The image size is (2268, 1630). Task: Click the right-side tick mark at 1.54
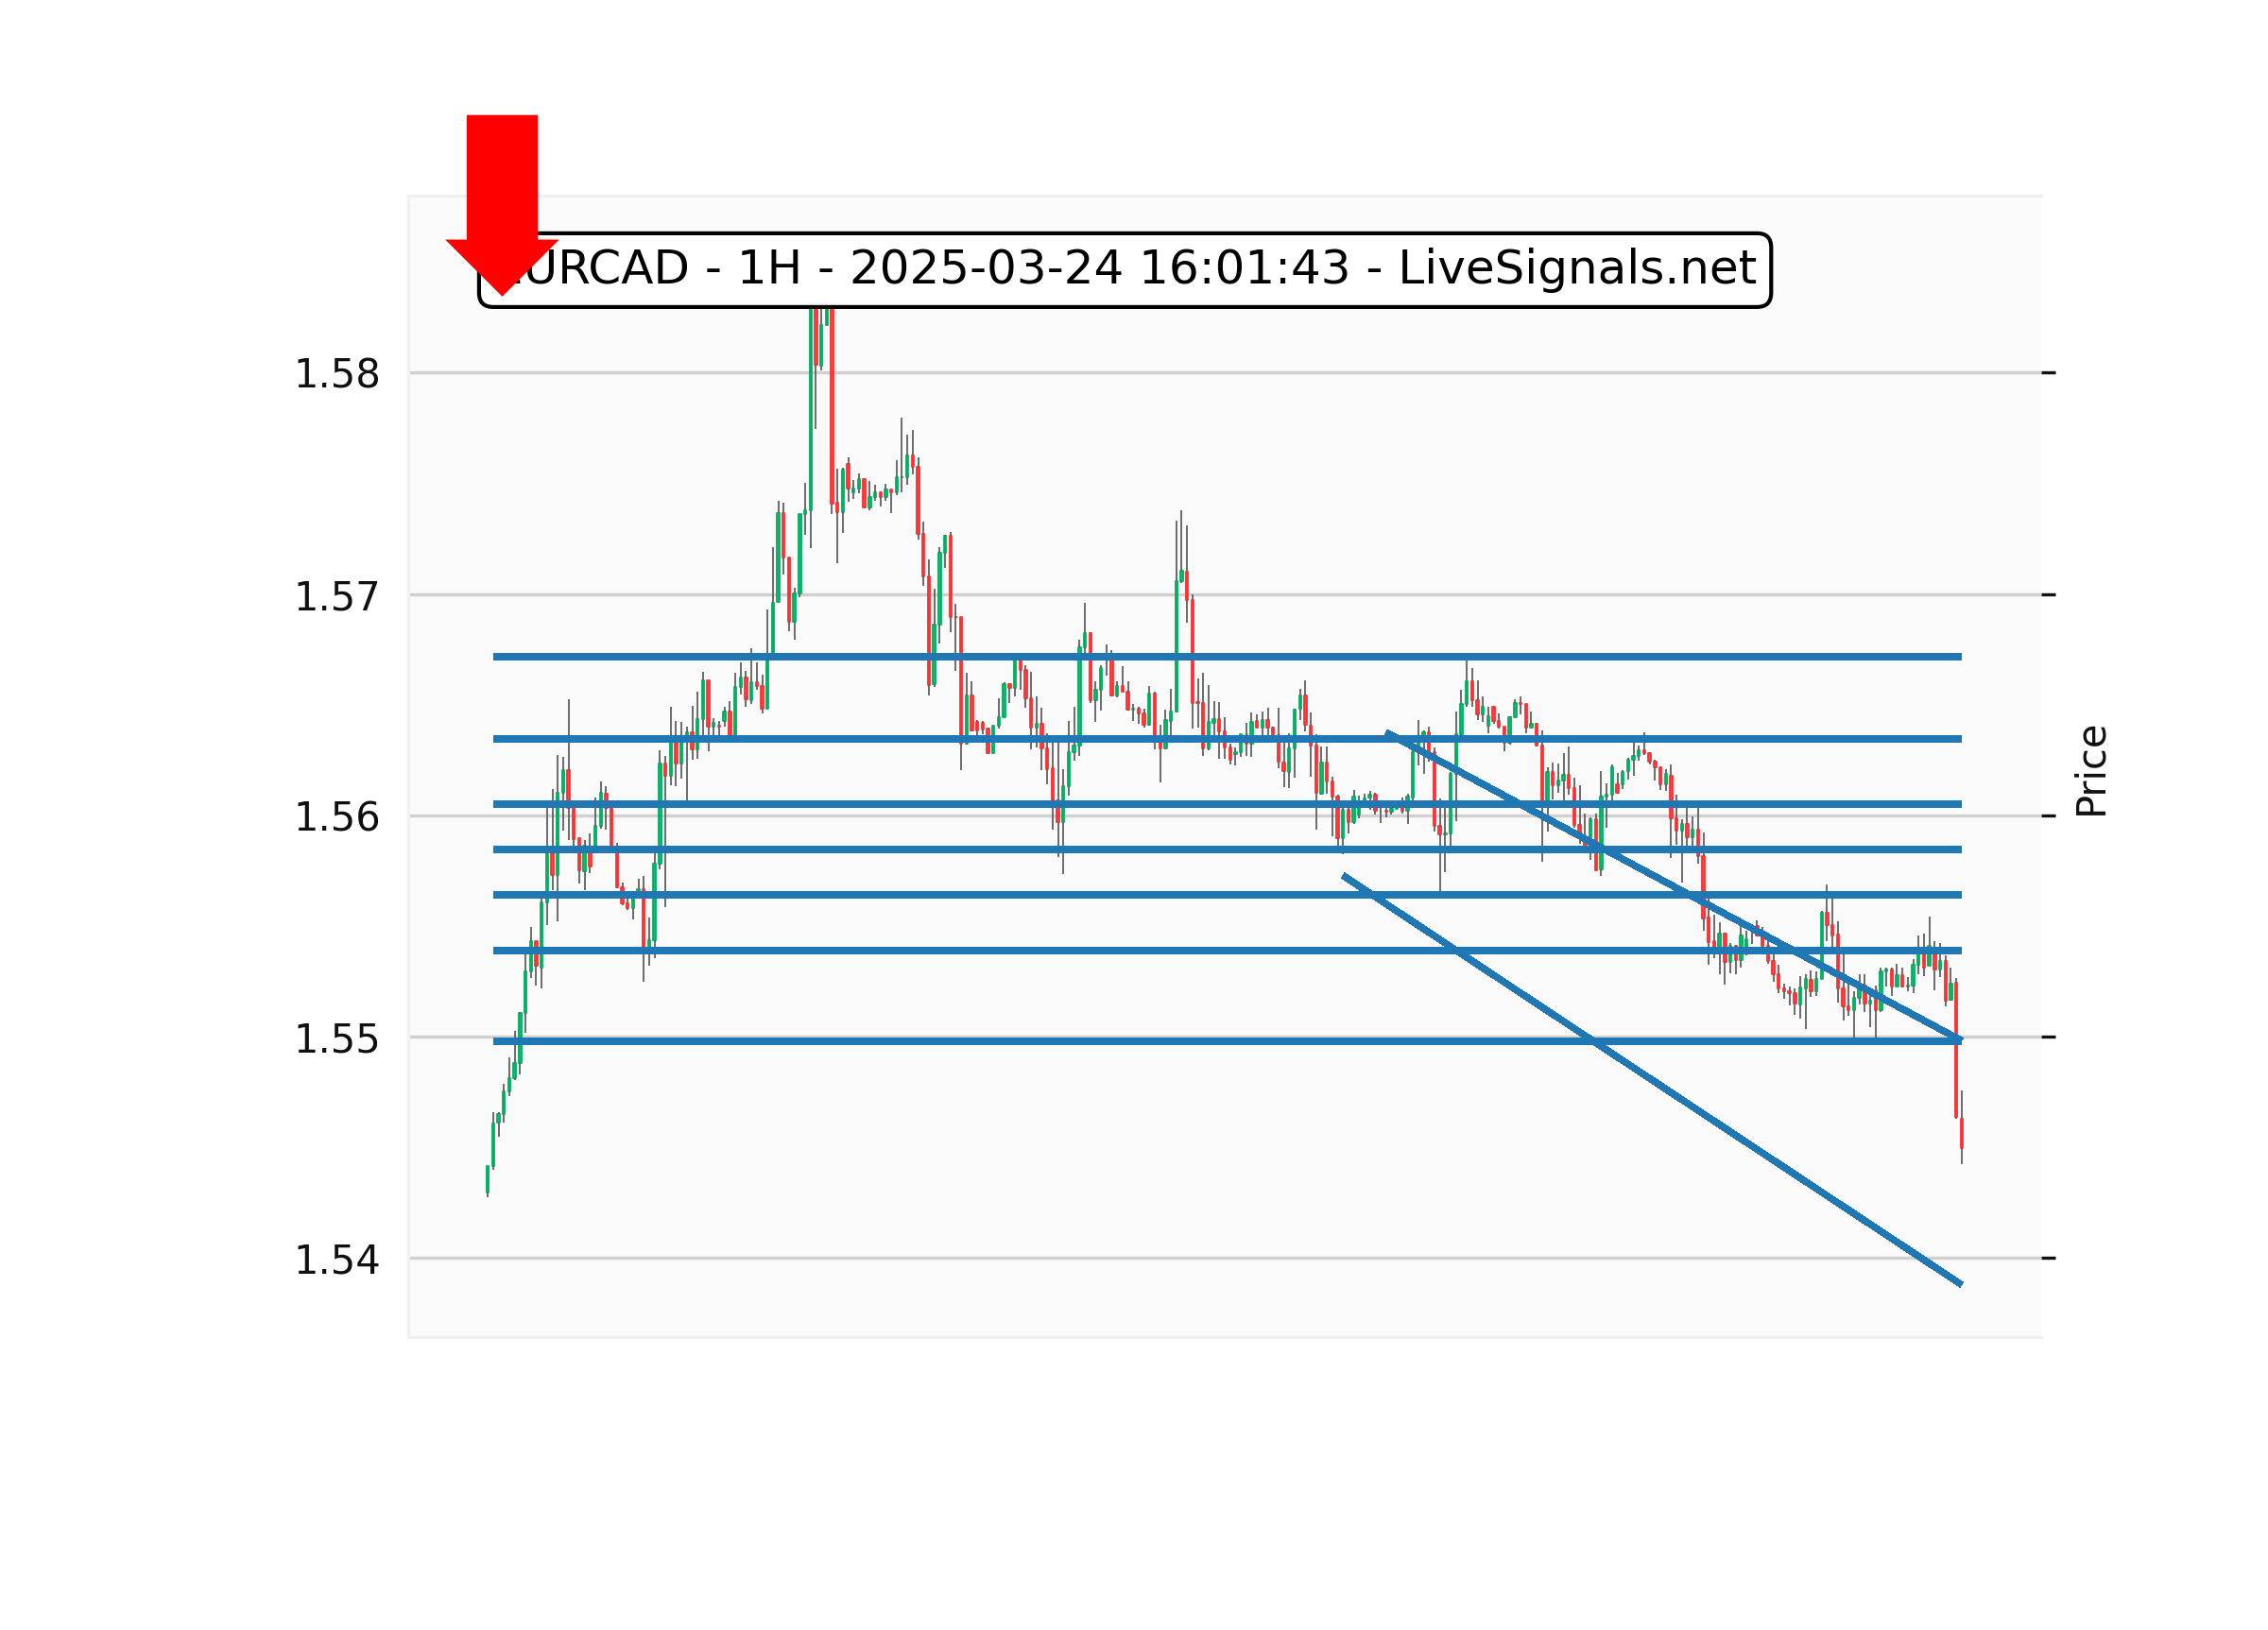coord(2048,1258)
